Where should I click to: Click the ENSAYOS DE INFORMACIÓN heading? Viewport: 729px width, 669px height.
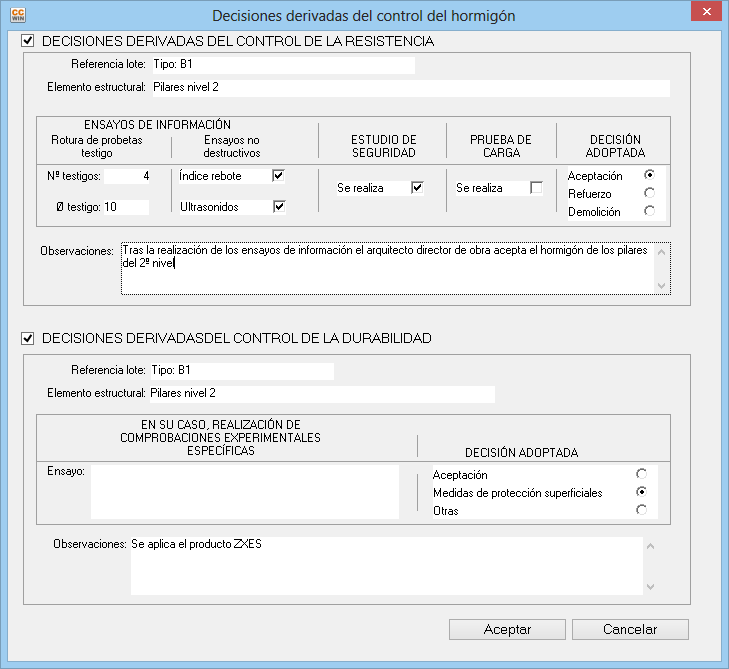tap(157, 125)
